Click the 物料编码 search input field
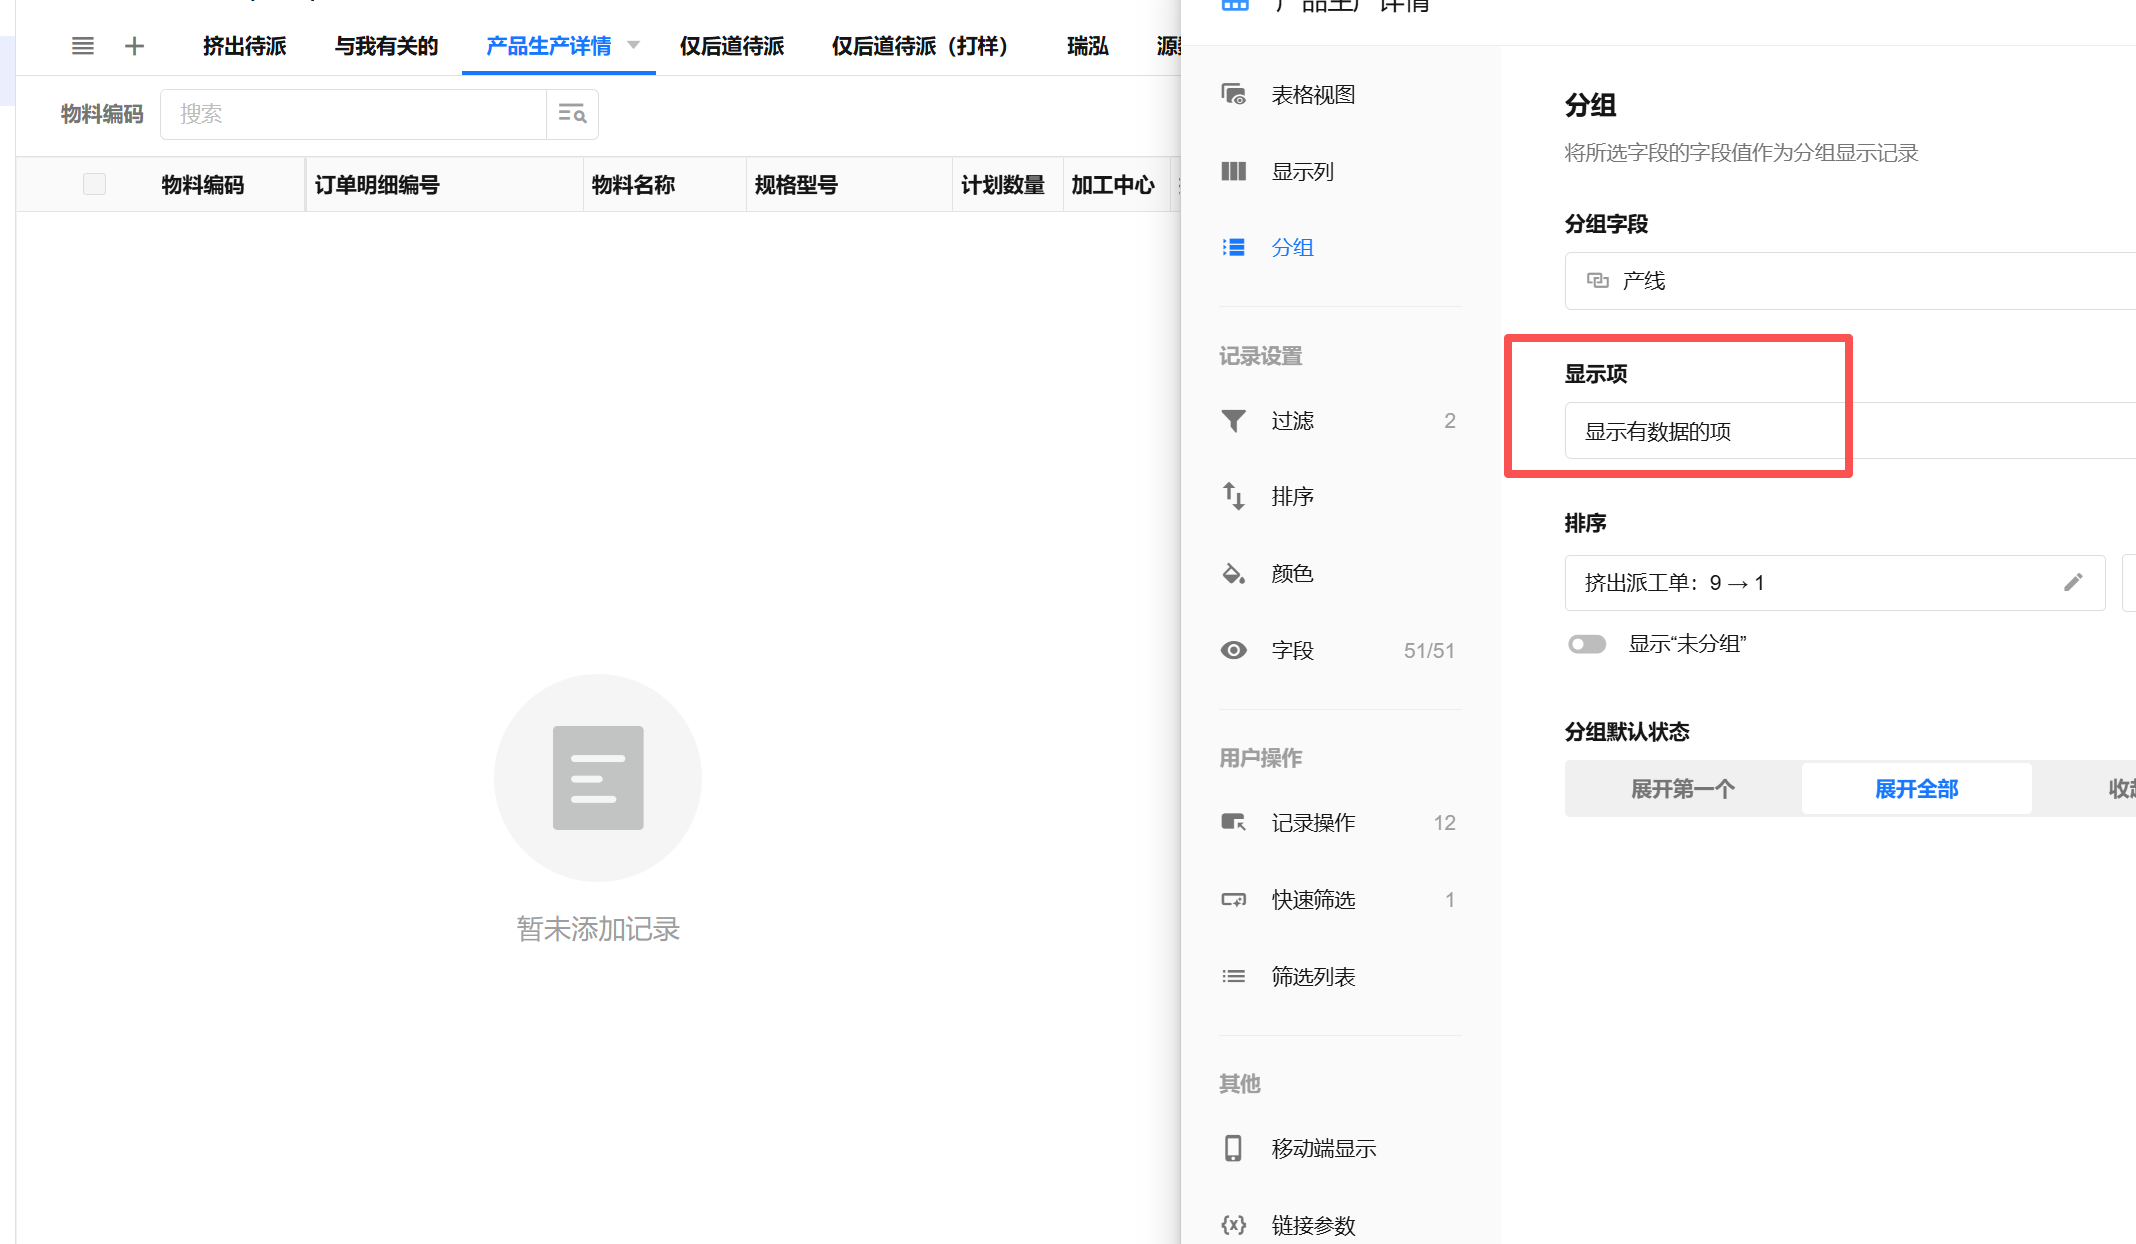This screenshot has height=1244, width=2136. click(352, 114)
